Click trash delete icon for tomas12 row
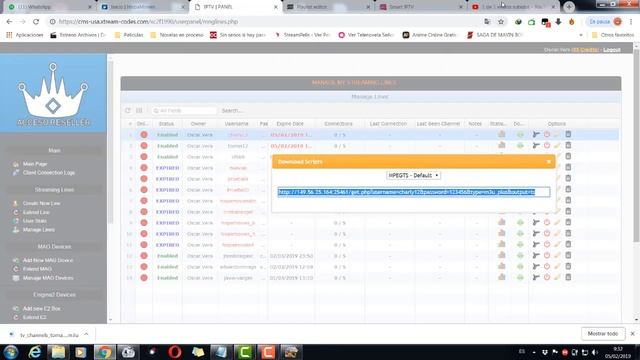This screenshot has width=640, height=360. tap(568, 145)
